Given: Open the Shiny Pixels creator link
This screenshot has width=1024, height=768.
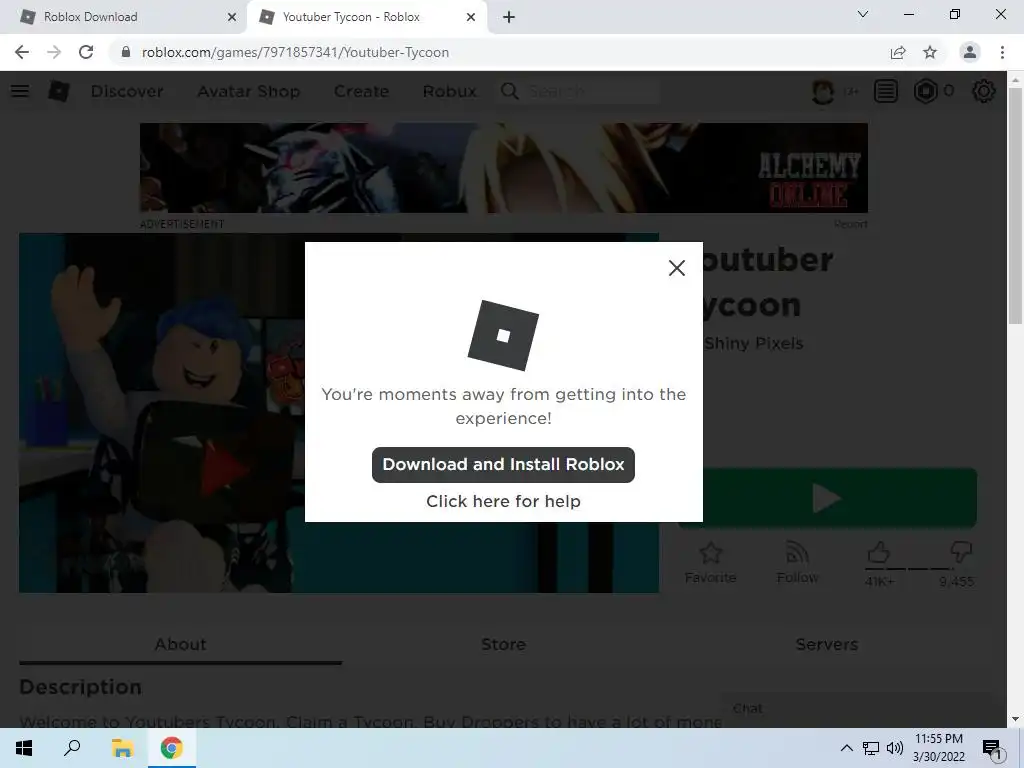Looking at the screenshot, I should click(753, 344).
